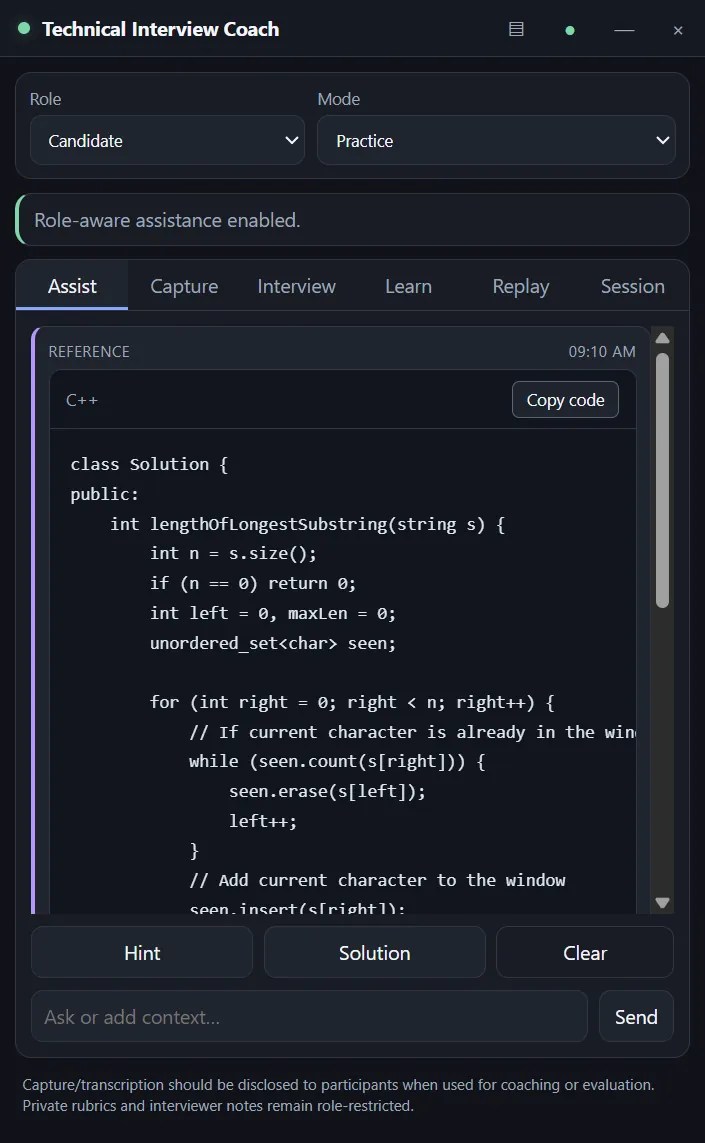Send the message
The height and width of the screenshot is (1143, 705).
coord(636,1016)
